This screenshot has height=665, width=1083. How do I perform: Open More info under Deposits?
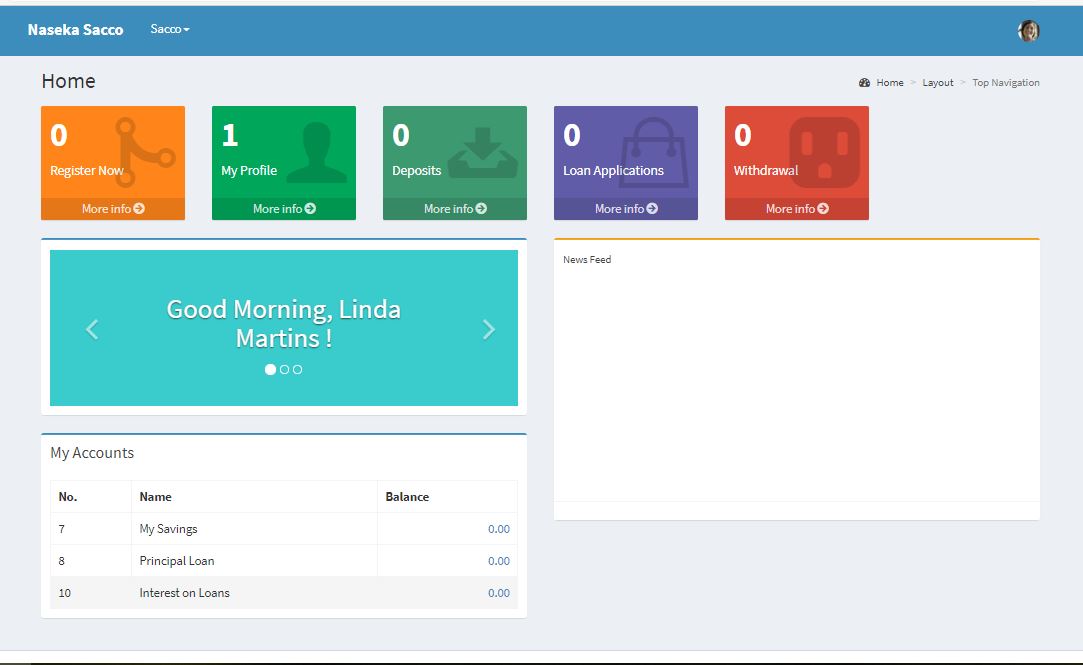click(x=455, y=209)
